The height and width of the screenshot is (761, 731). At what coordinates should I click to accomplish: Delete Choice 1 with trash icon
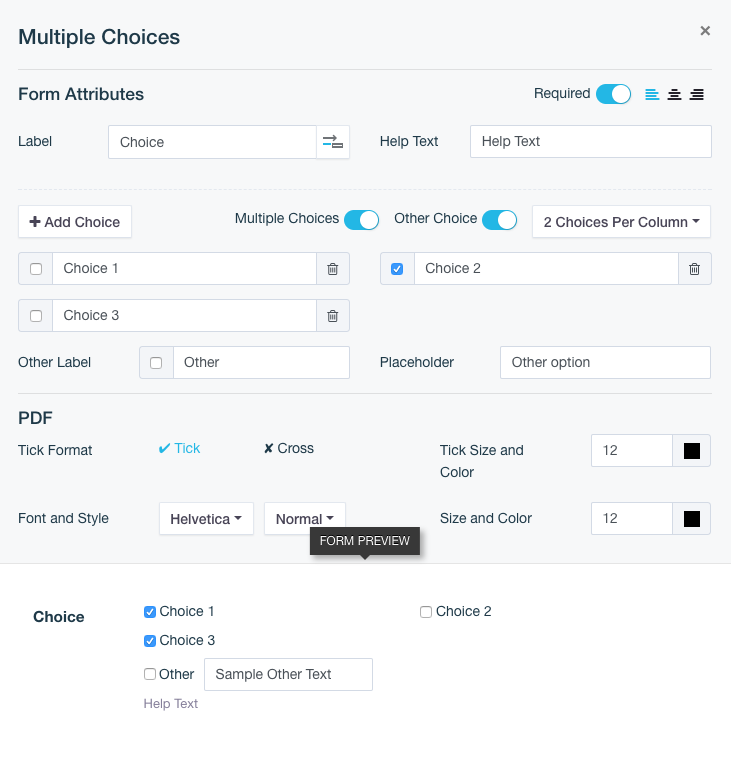pyautogui.click(x=333, y=269)
